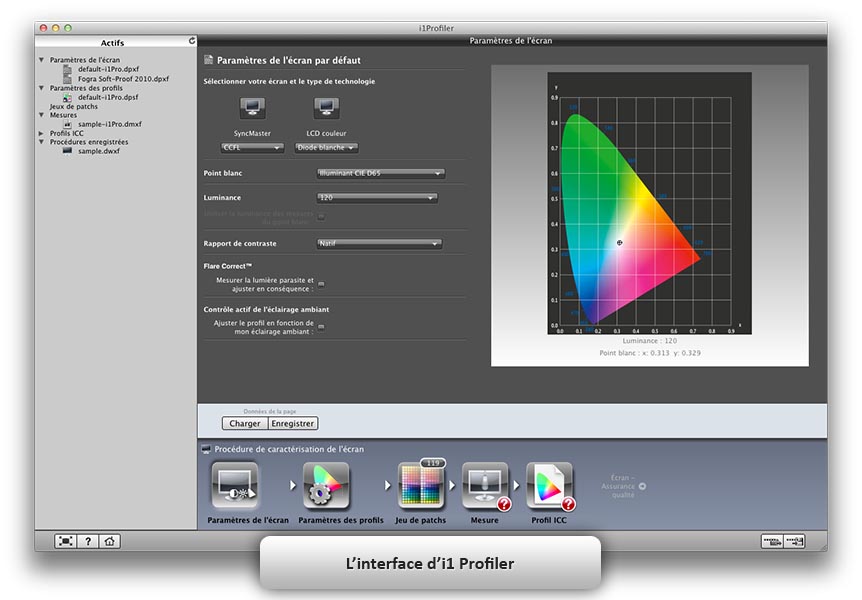Click the page icon beside the Paramètres de l'écran par défaut title

click(x=208, y=60)
